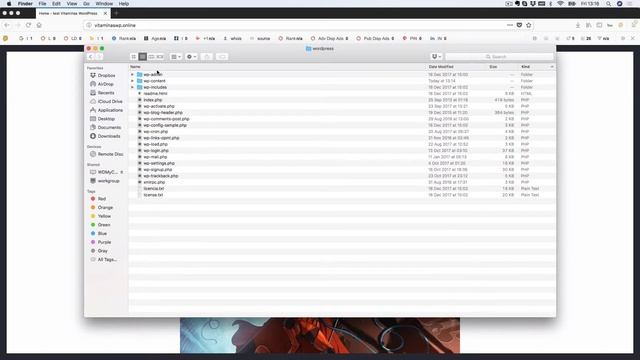The image size is (640, 360).
Task: Open a new browser tab
Action: (x=116, y=13)
